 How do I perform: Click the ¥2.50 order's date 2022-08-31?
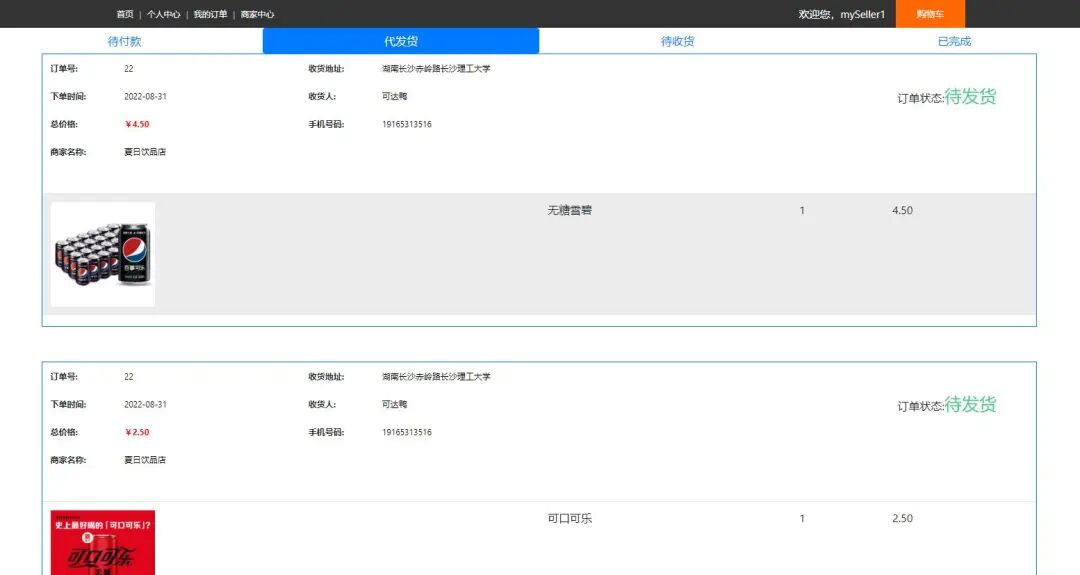(145, 404)
